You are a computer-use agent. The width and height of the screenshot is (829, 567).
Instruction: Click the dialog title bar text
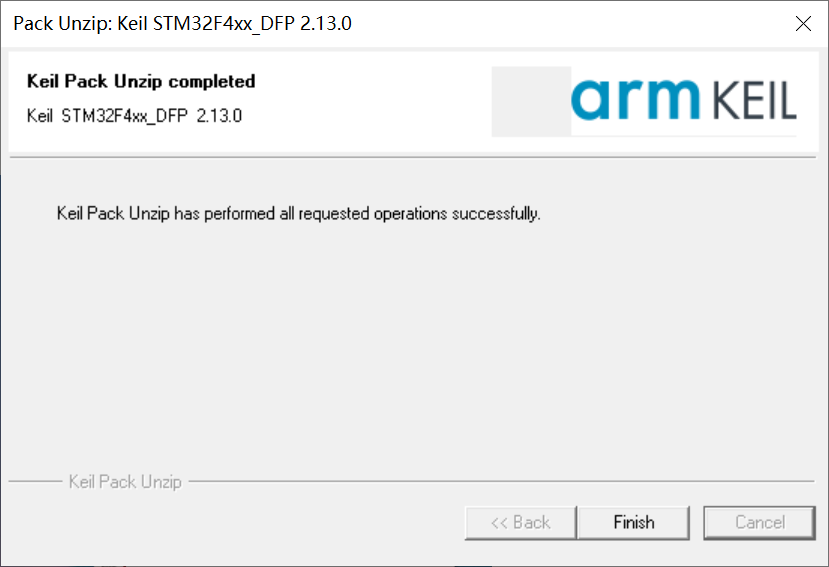coord(182,23)
